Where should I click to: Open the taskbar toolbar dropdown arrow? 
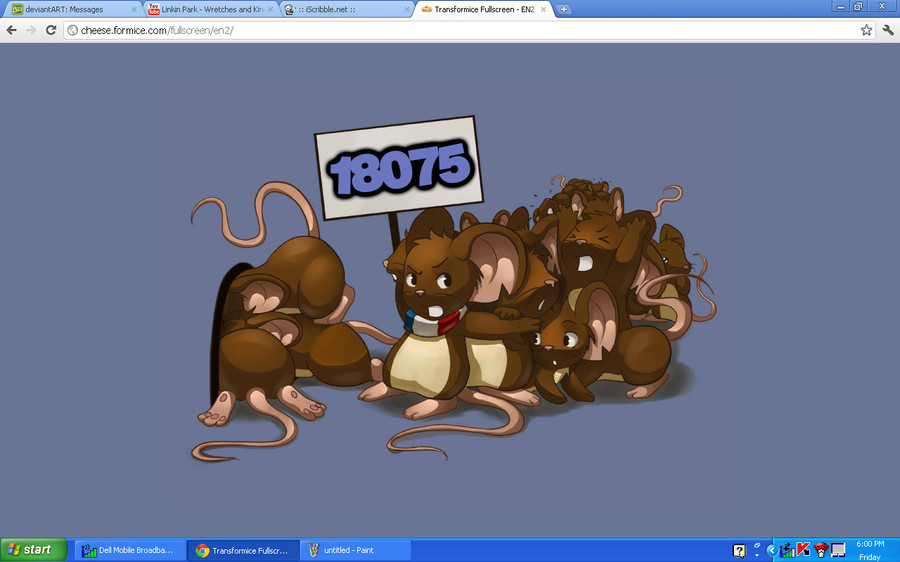click(757, 555)
